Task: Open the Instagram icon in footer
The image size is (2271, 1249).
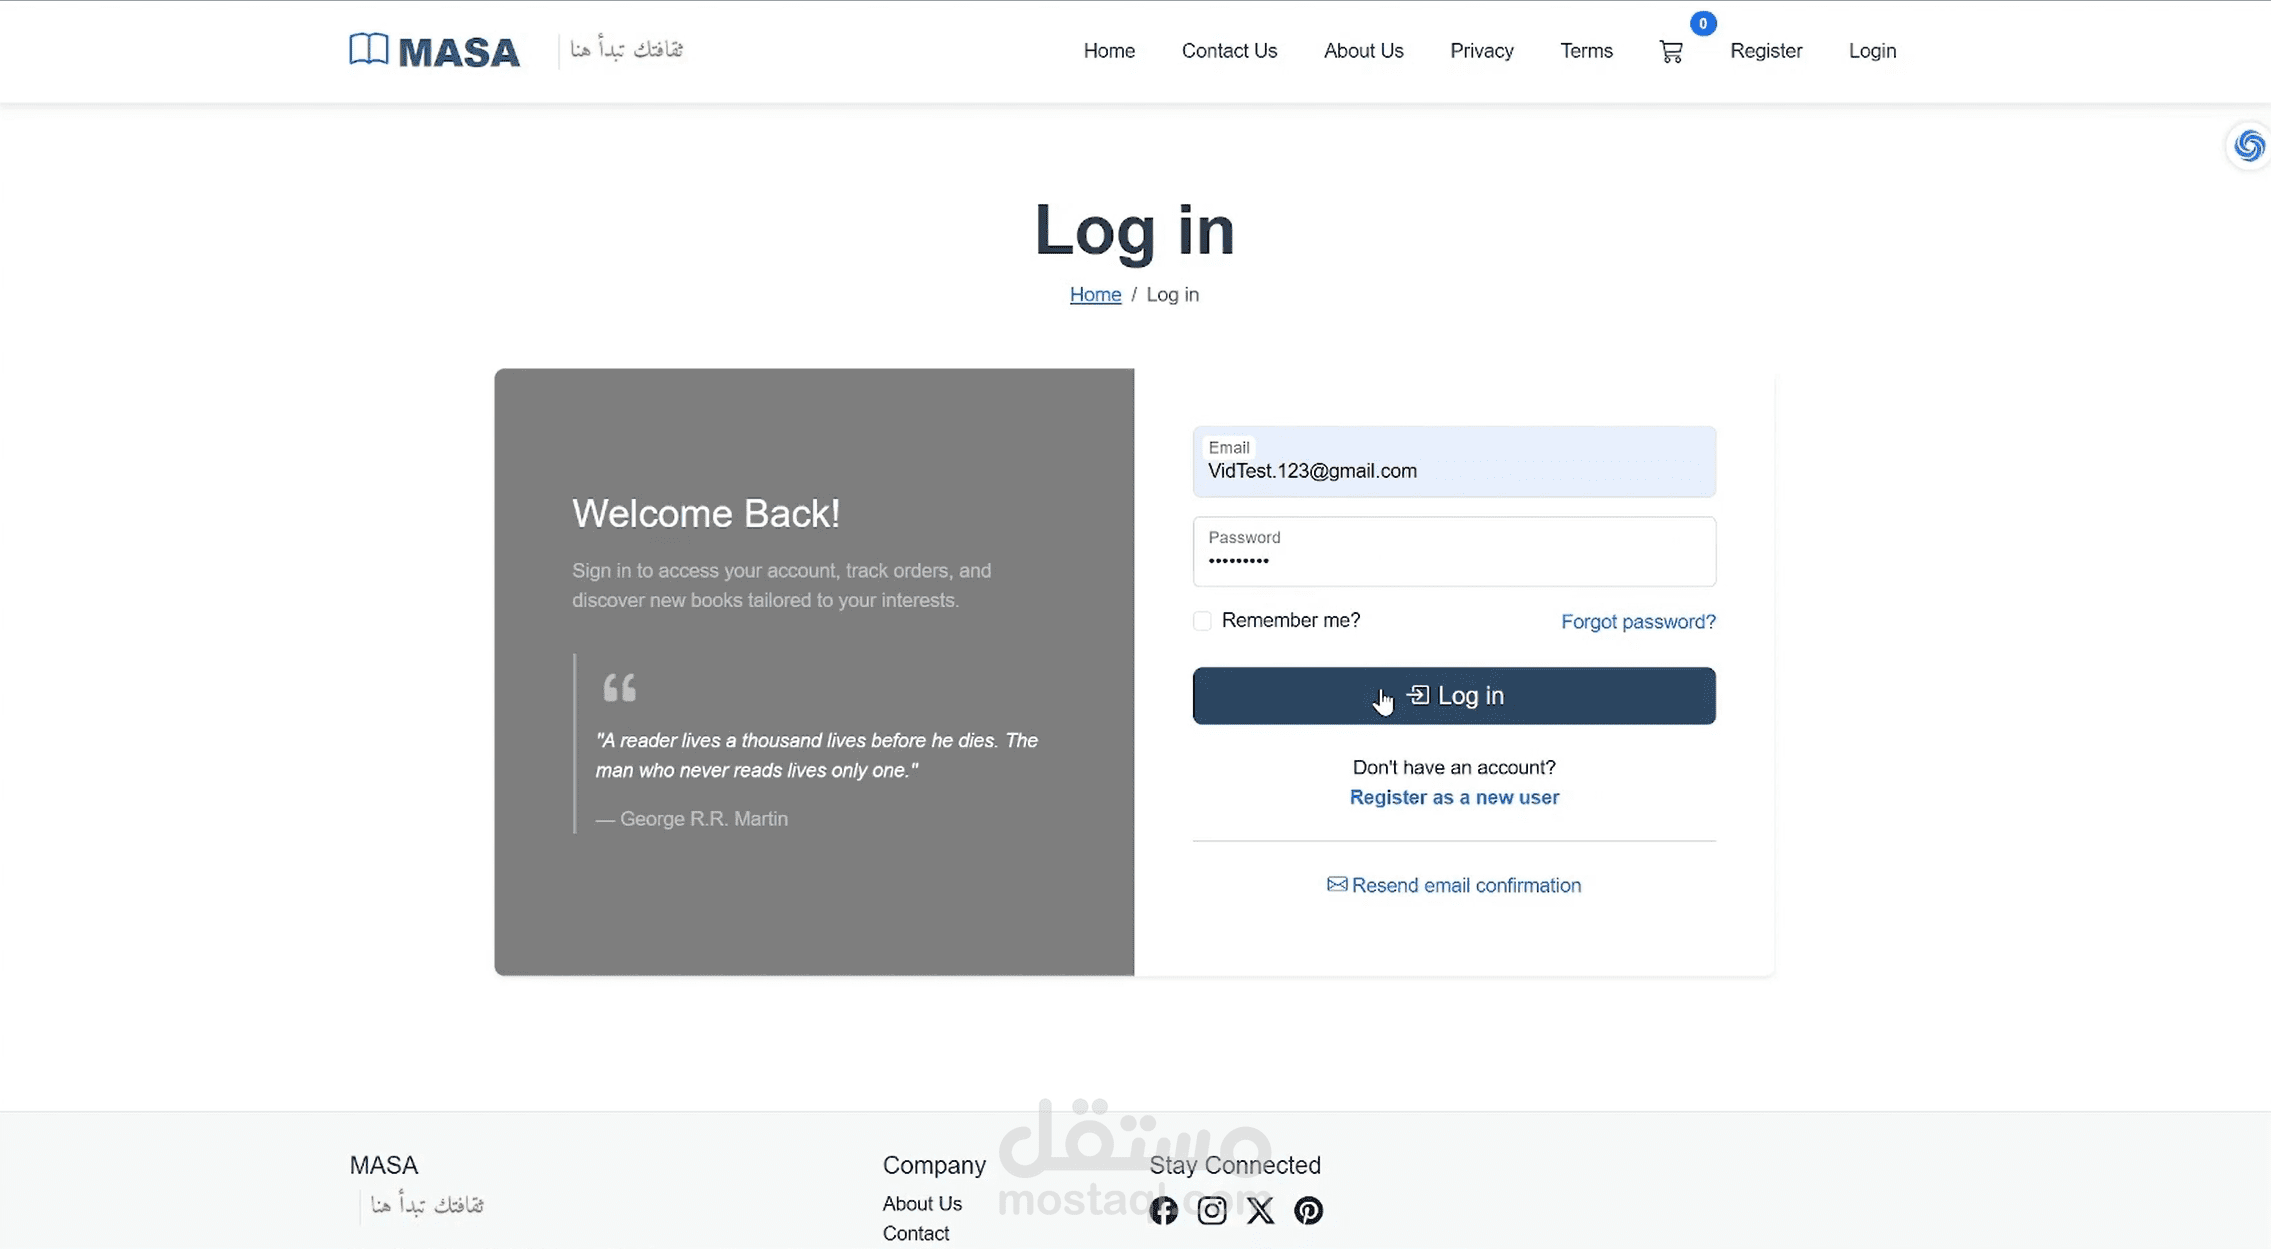Action: pyautogui.click(x=1212, y=1210)
